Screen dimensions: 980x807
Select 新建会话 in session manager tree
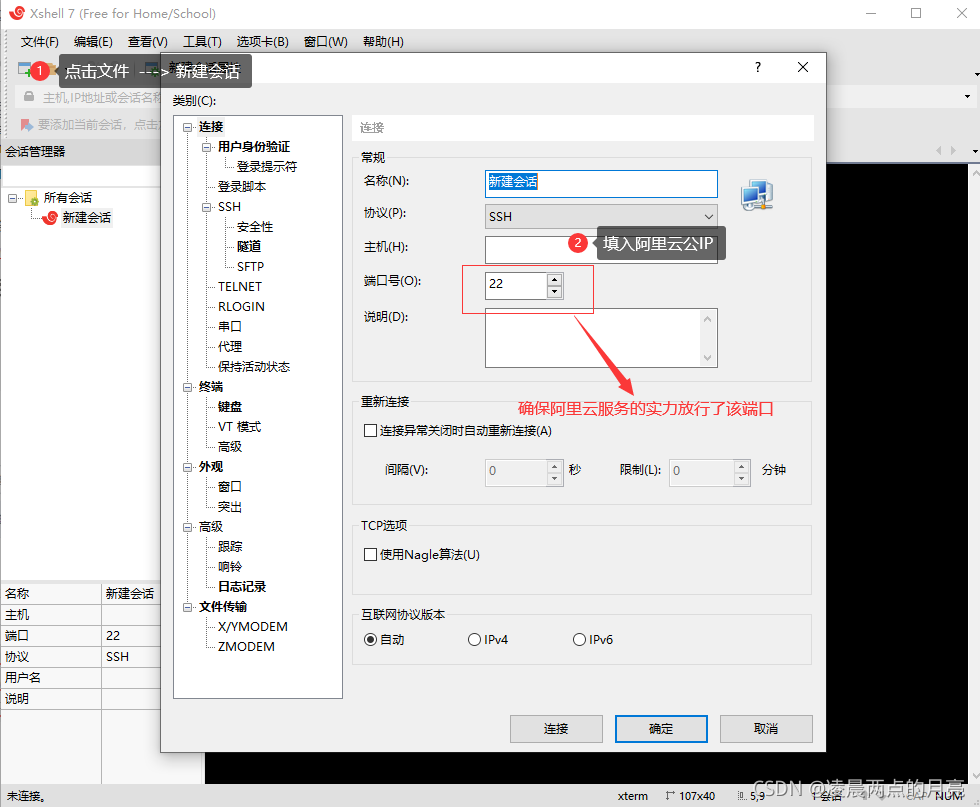click(x=86, y=218)
